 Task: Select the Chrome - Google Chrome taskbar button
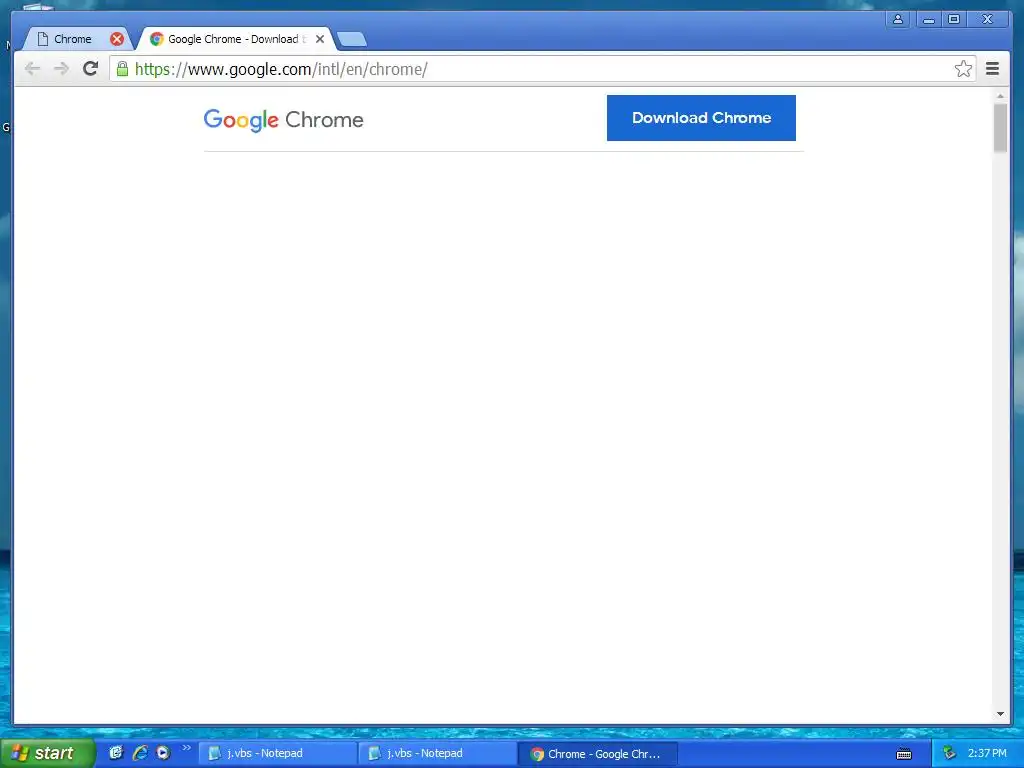[598, 754]
